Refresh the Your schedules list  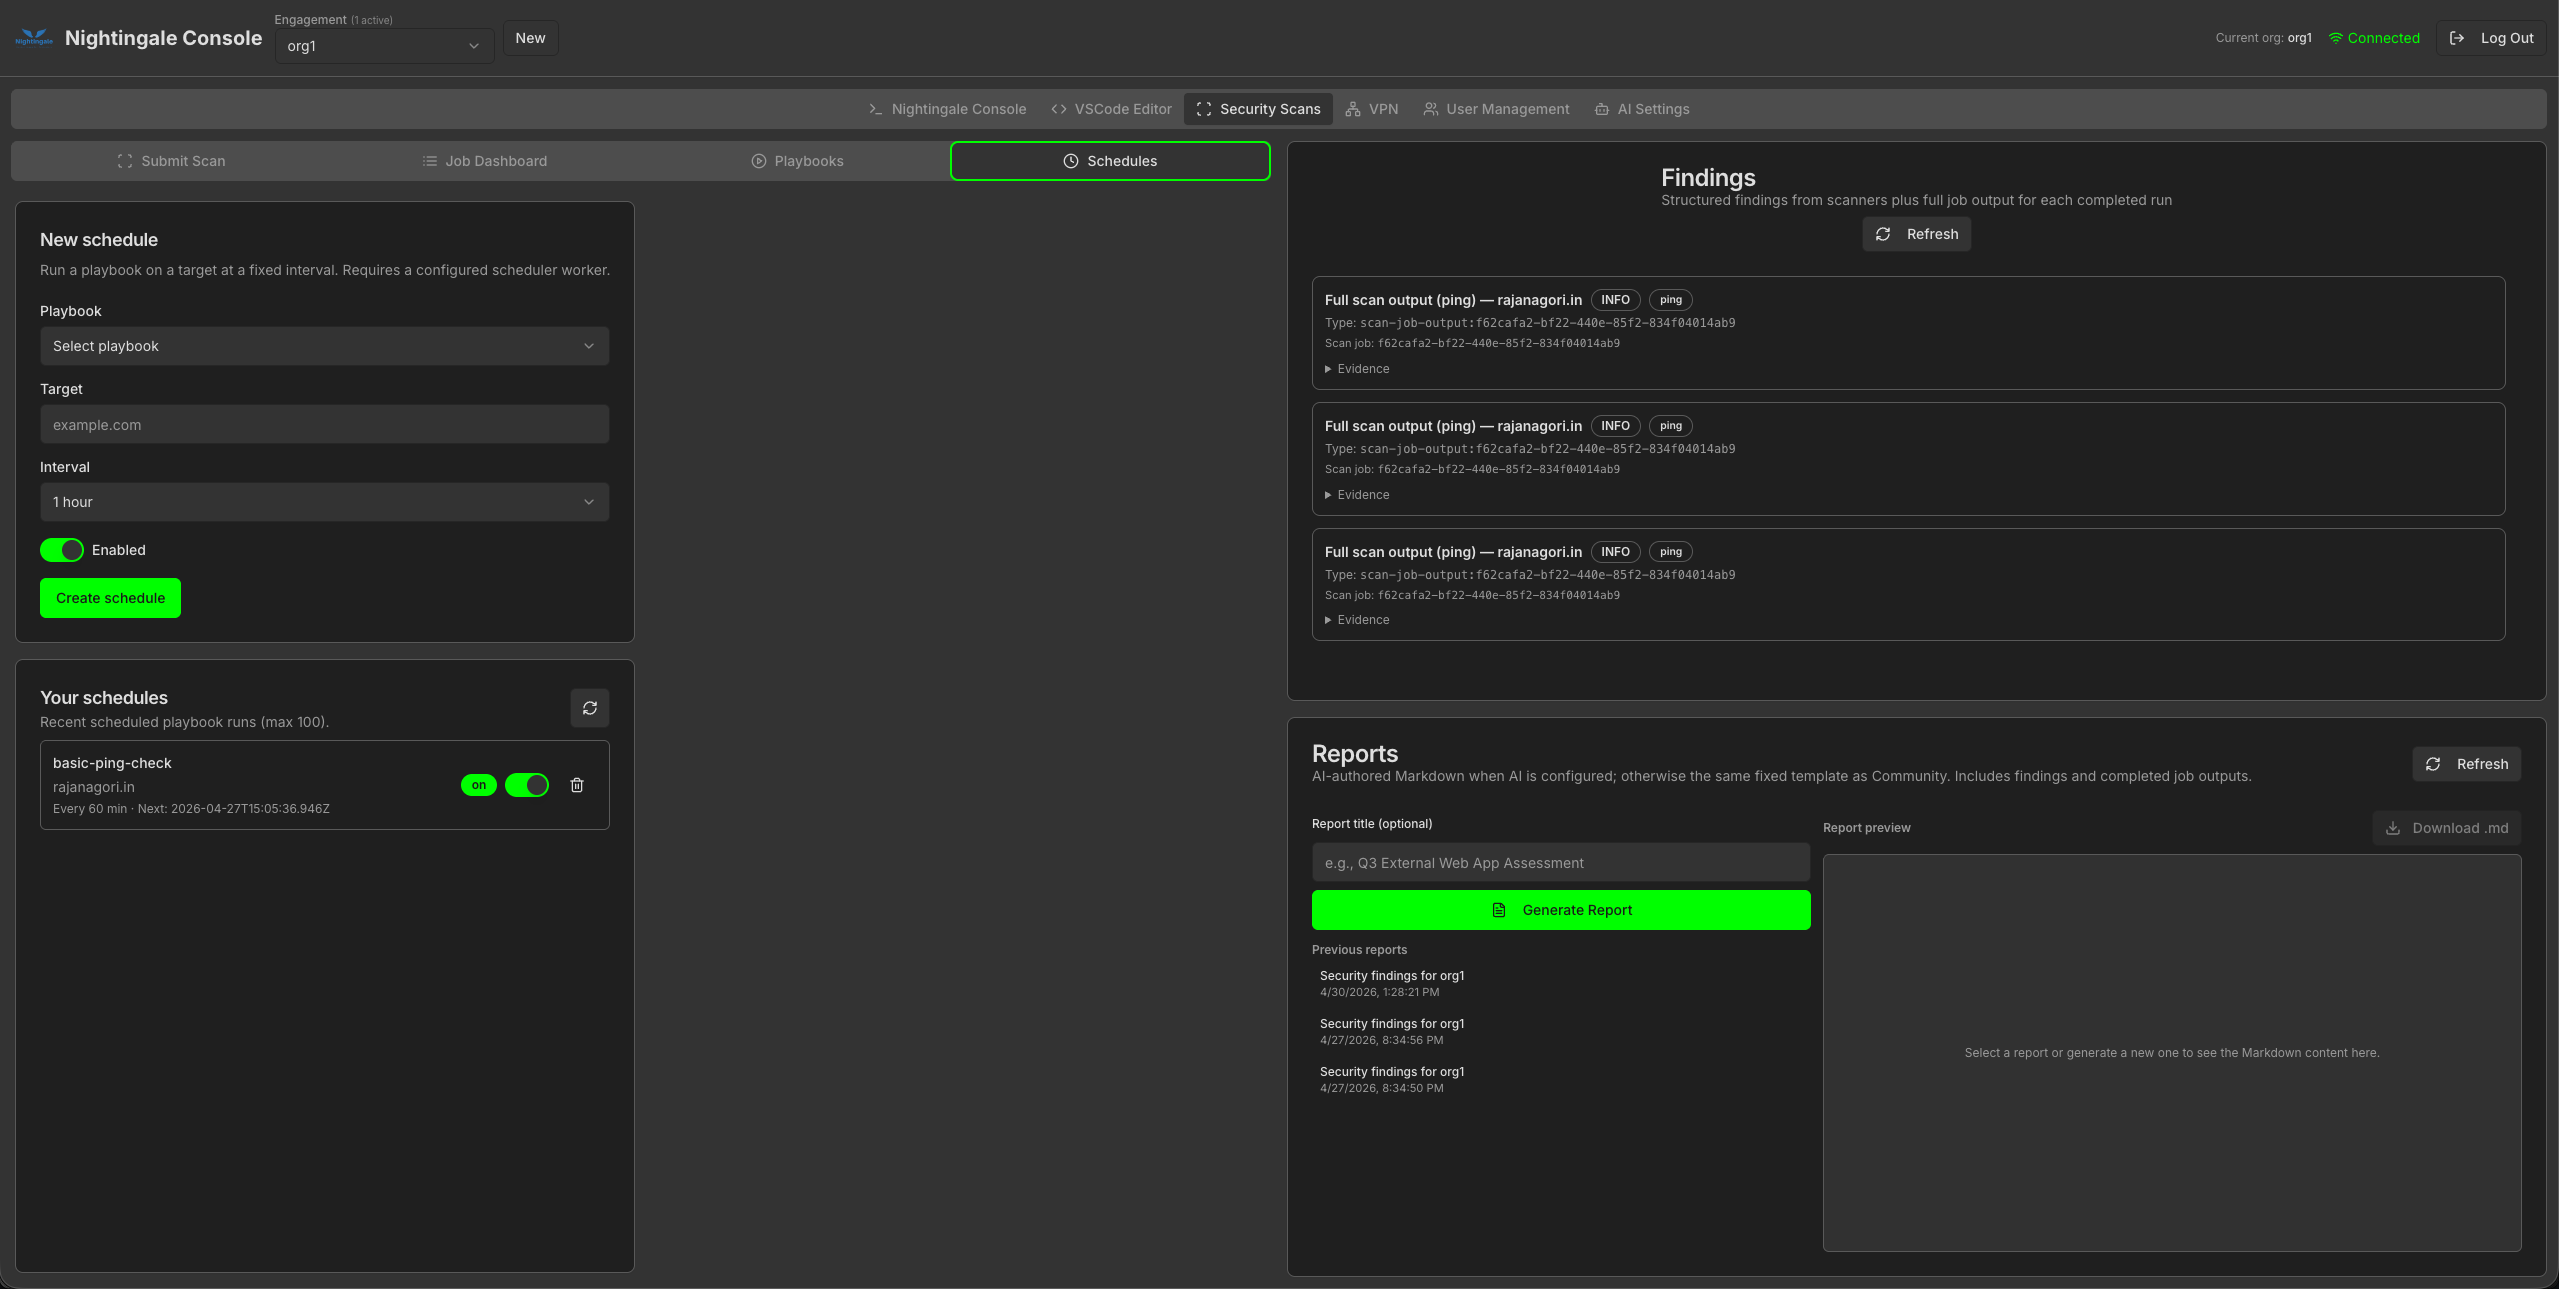[x=589, y=708]
